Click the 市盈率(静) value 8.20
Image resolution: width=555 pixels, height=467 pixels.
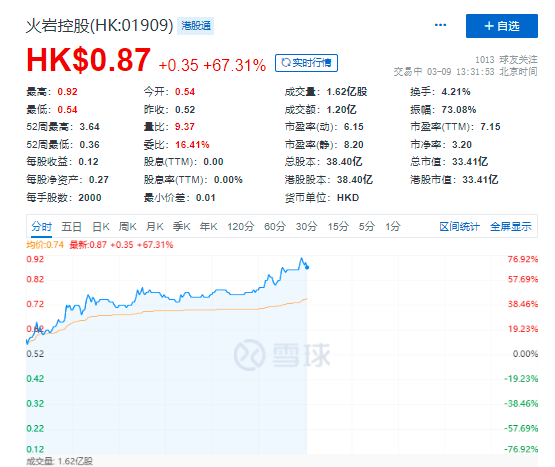pyautogui.click(x=354, y=144)
